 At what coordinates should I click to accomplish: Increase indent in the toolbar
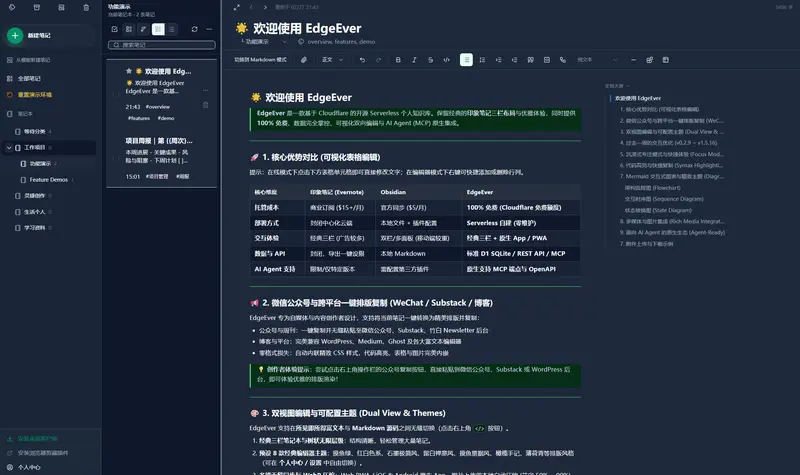click(x=498, y=60)
